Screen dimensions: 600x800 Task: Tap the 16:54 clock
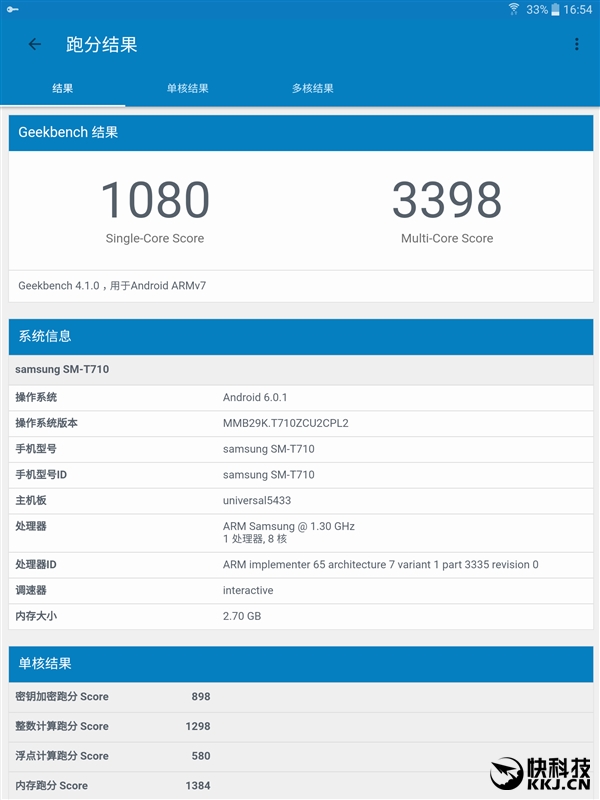[x=578, y=10]
